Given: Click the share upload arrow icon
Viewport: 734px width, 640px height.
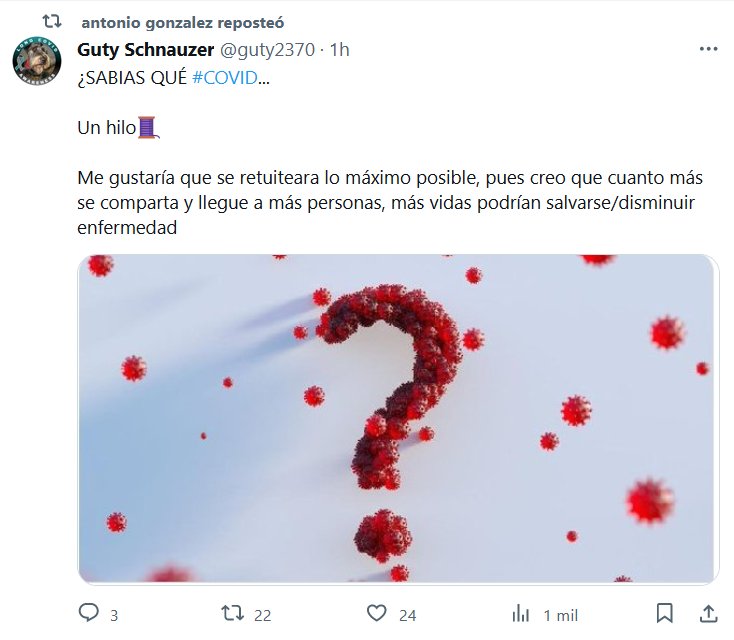Looking at the screenshot, I should click(707, 613).
